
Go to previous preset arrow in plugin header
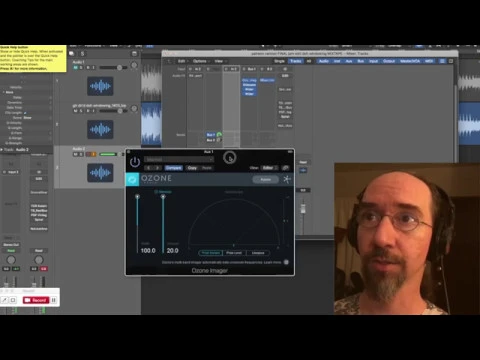(149, 168)
